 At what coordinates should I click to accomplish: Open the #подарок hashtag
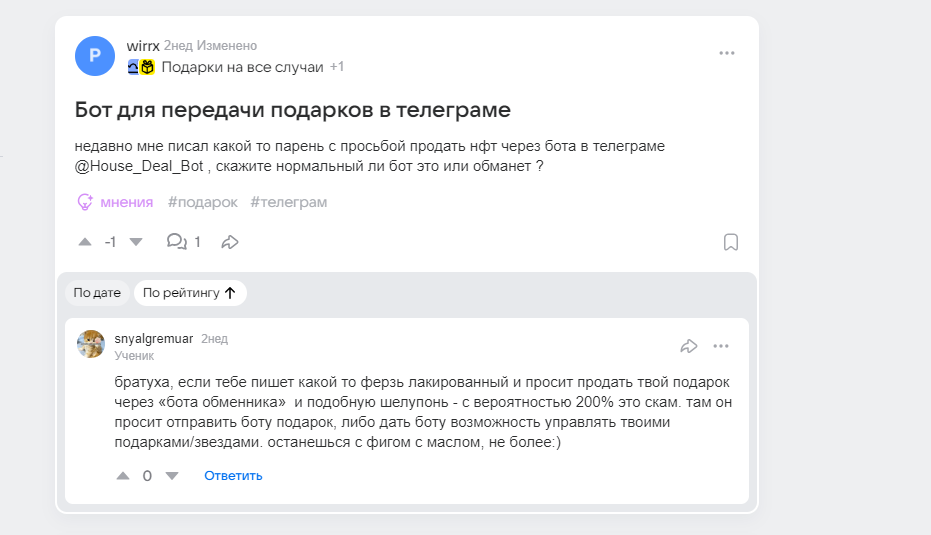(x=202, y=202)
